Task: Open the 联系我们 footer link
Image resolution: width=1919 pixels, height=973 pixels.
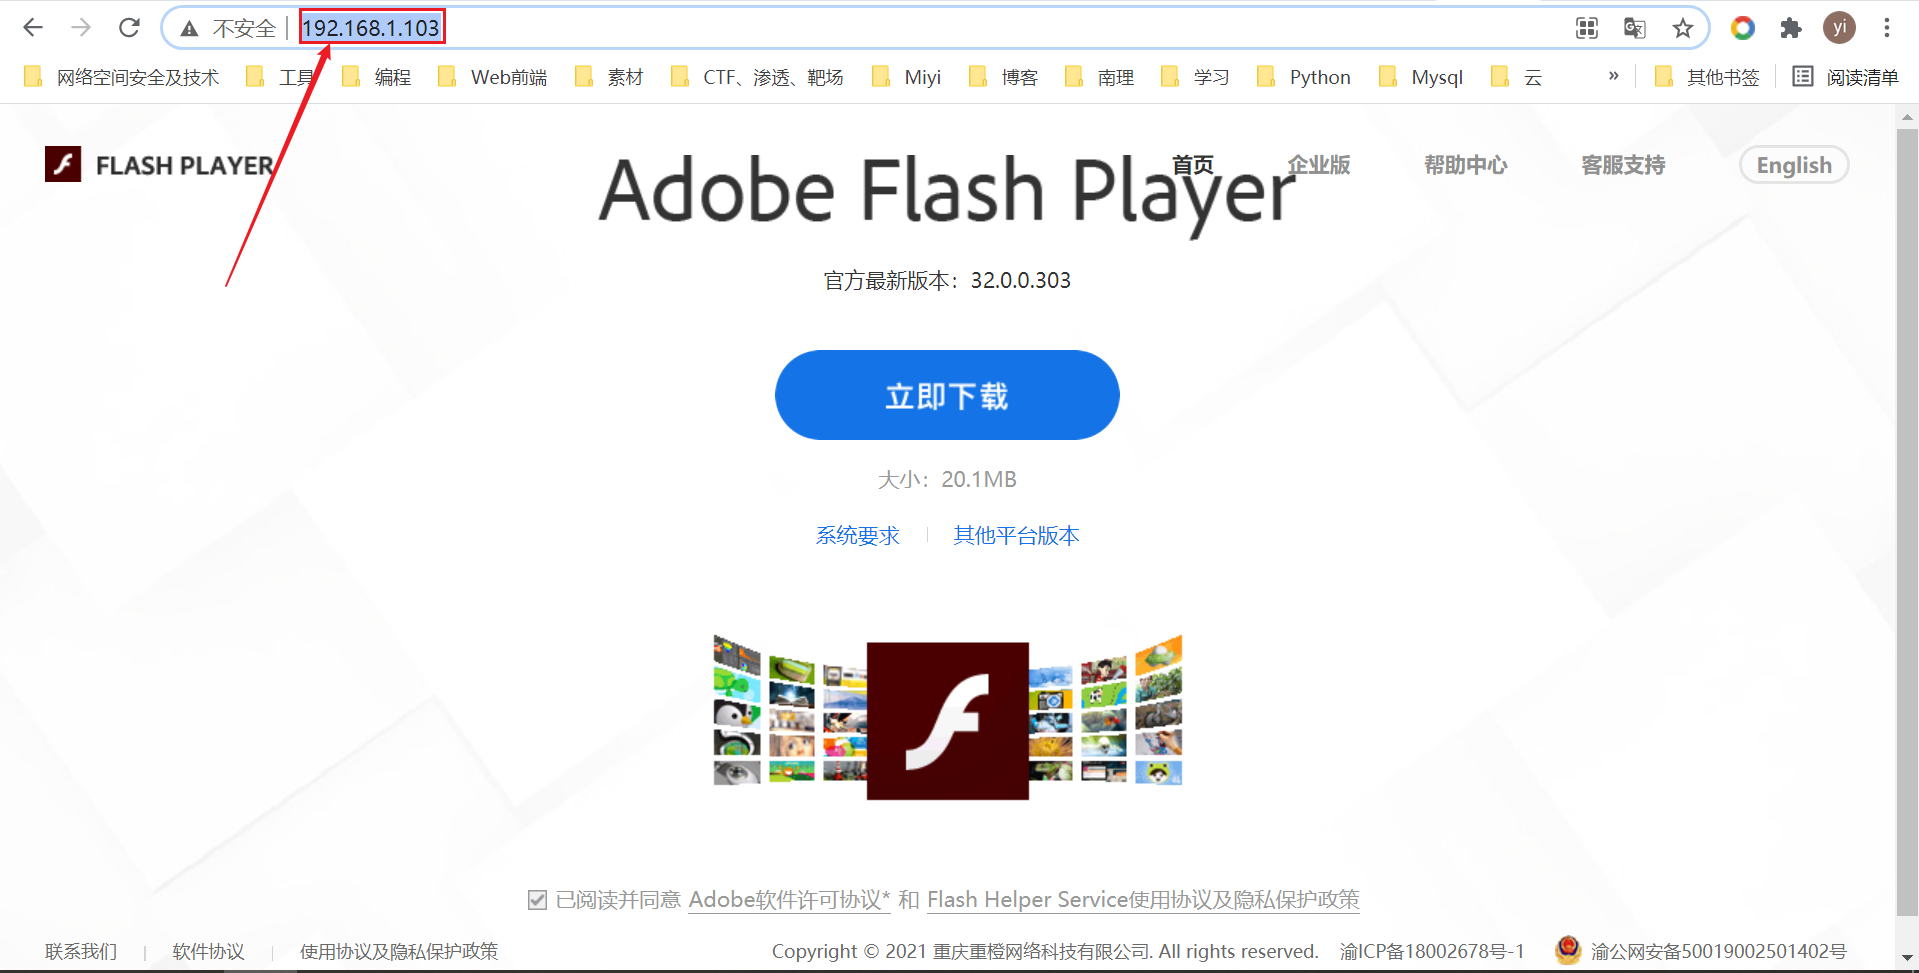Action: tap(81, 951)
